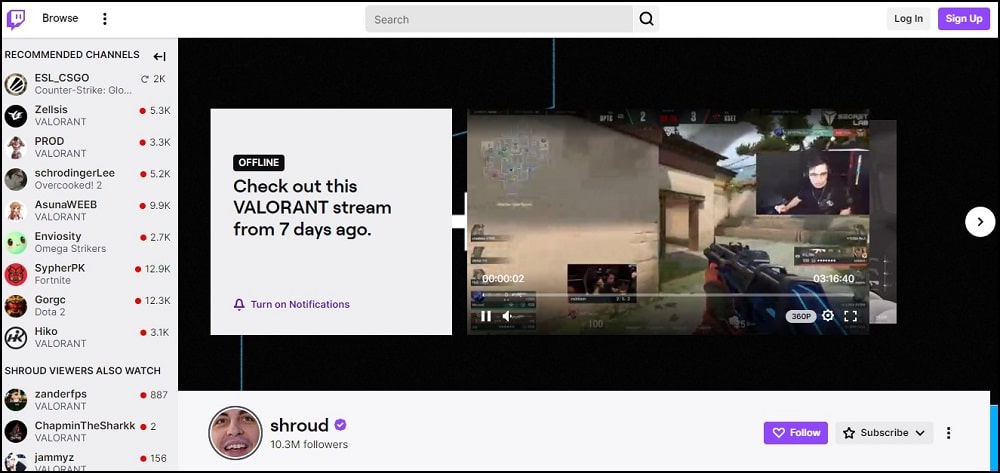Viewport: 1000px width, 473px height.
Task: Open shroud profile picture
Action: pos(235,433)
